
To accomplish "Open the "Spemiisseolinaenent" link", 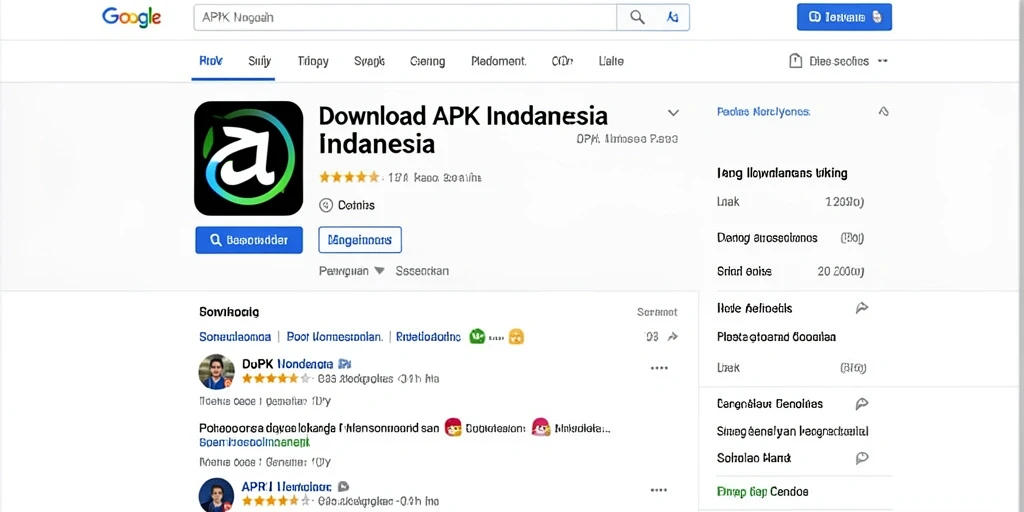I will click(x=254, y=442).
